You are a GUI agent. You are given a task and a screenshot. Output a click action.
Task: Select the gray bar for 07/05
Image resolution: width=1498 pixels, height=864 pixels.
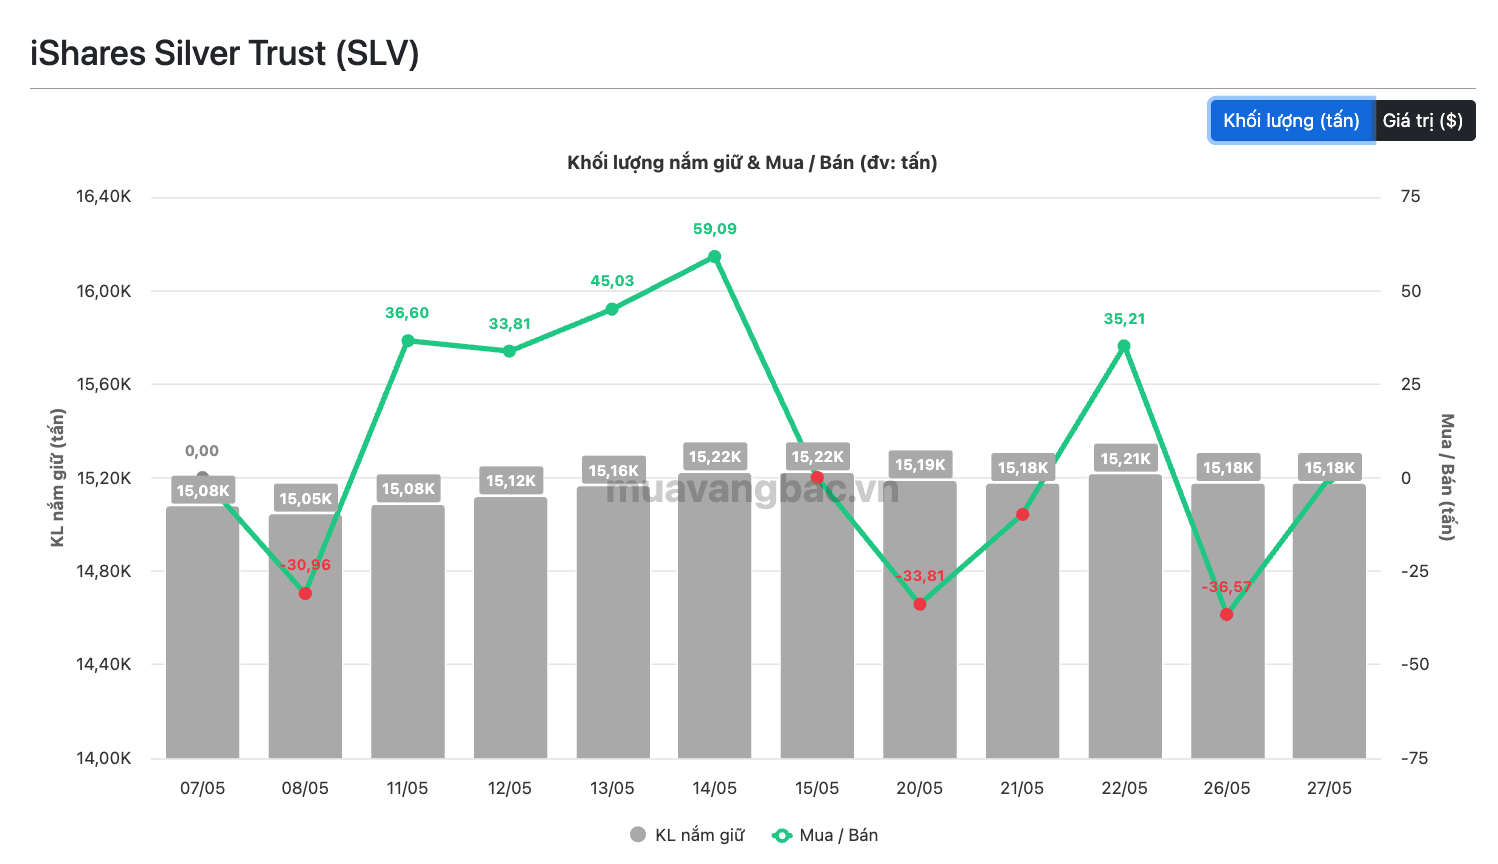pyautogui.click(x=203, y=632)
